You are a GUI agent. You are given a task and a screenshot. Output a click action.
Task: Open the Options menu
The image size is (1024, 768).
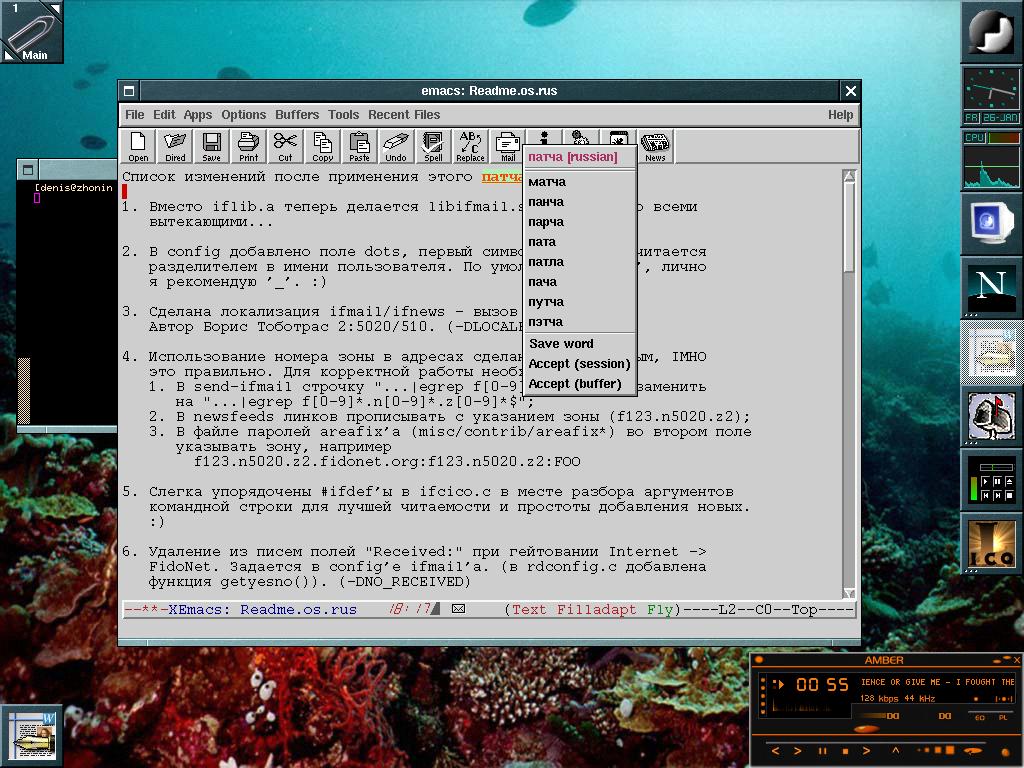tap(243, 115)
